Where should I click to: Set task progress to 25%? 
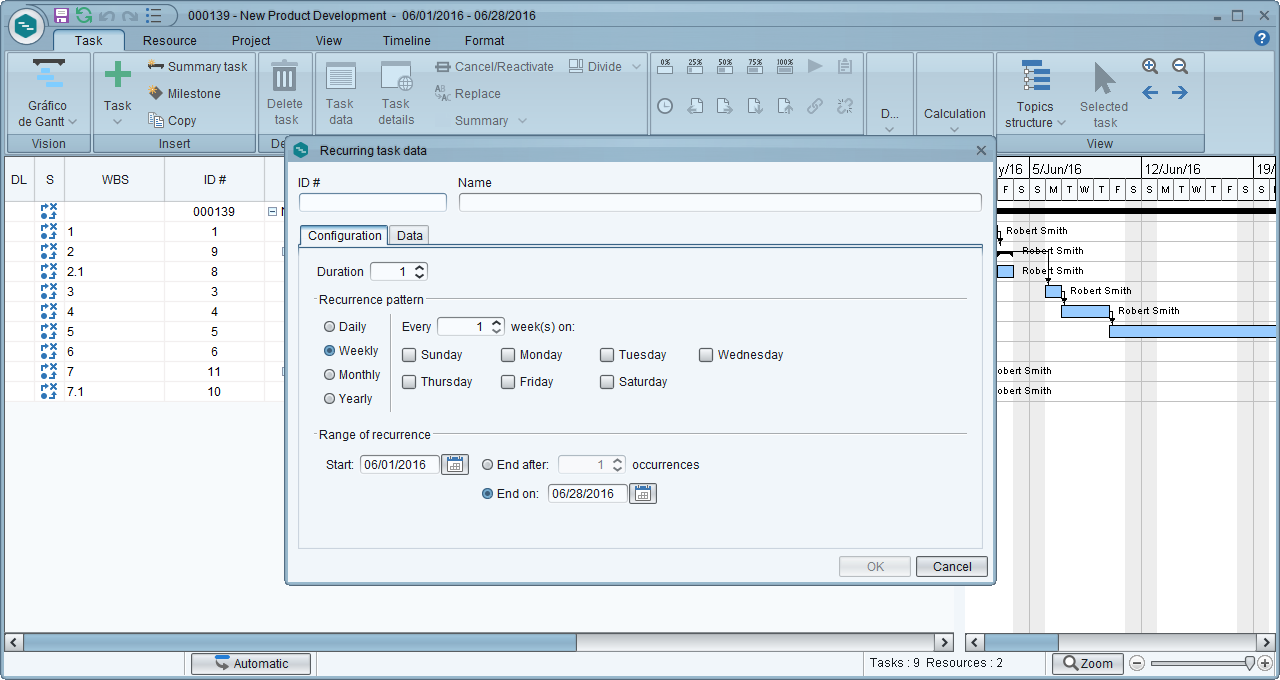pyautogui.click(x=695, y=66)
